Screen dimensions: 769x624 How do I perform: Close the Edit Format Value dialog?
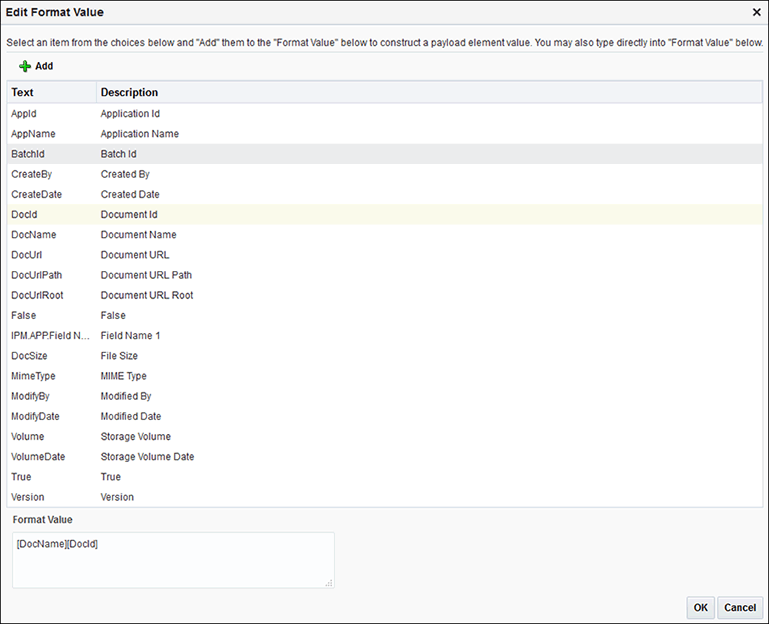[756, 12]
